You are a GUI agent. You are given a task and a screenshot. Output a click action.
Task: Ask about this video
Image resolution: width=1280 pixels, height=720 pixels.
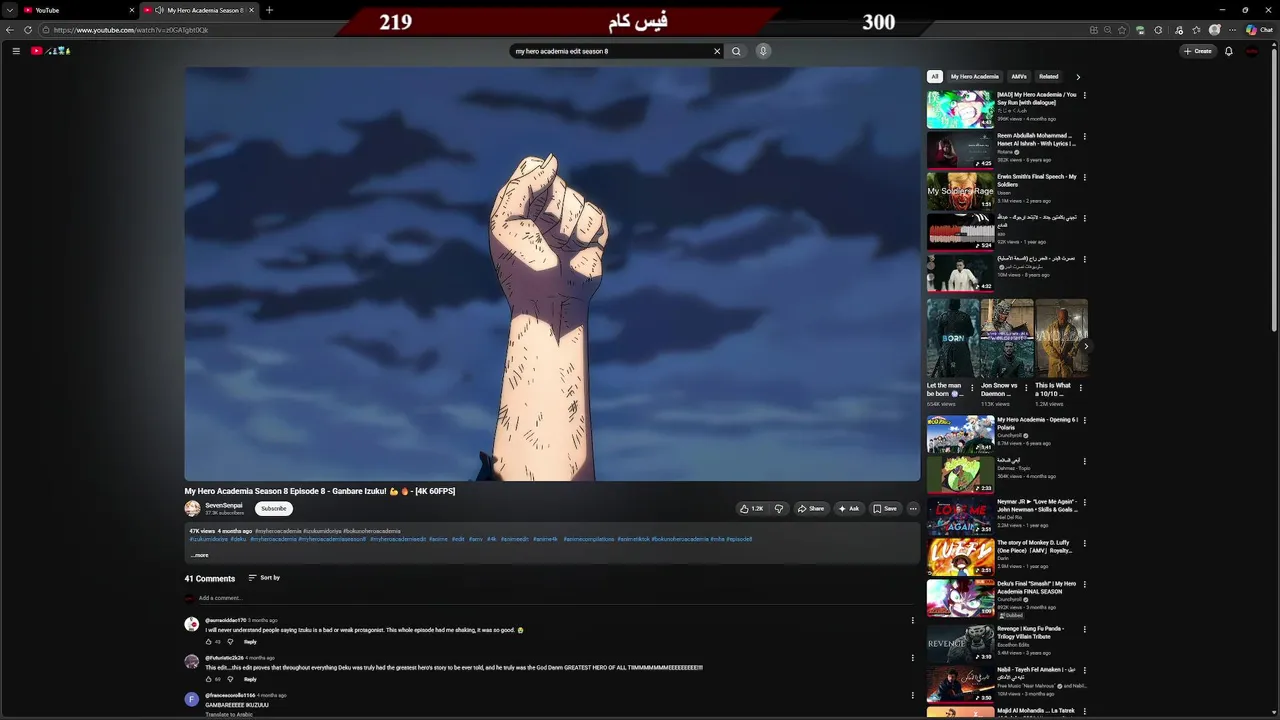[849, 508]
